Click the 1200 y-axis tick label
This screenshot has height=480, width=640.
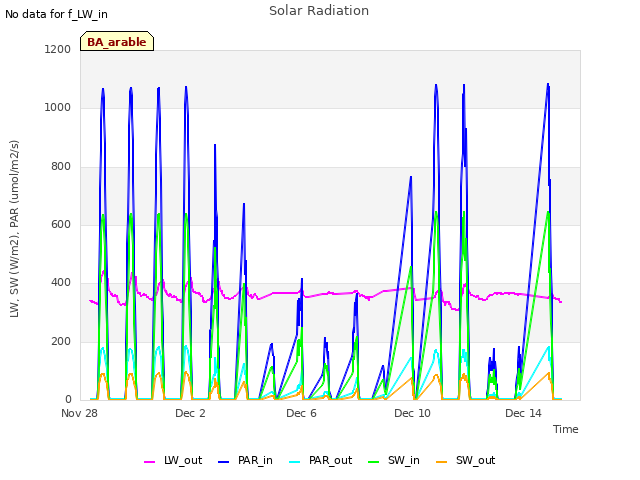tap(58, 49)
